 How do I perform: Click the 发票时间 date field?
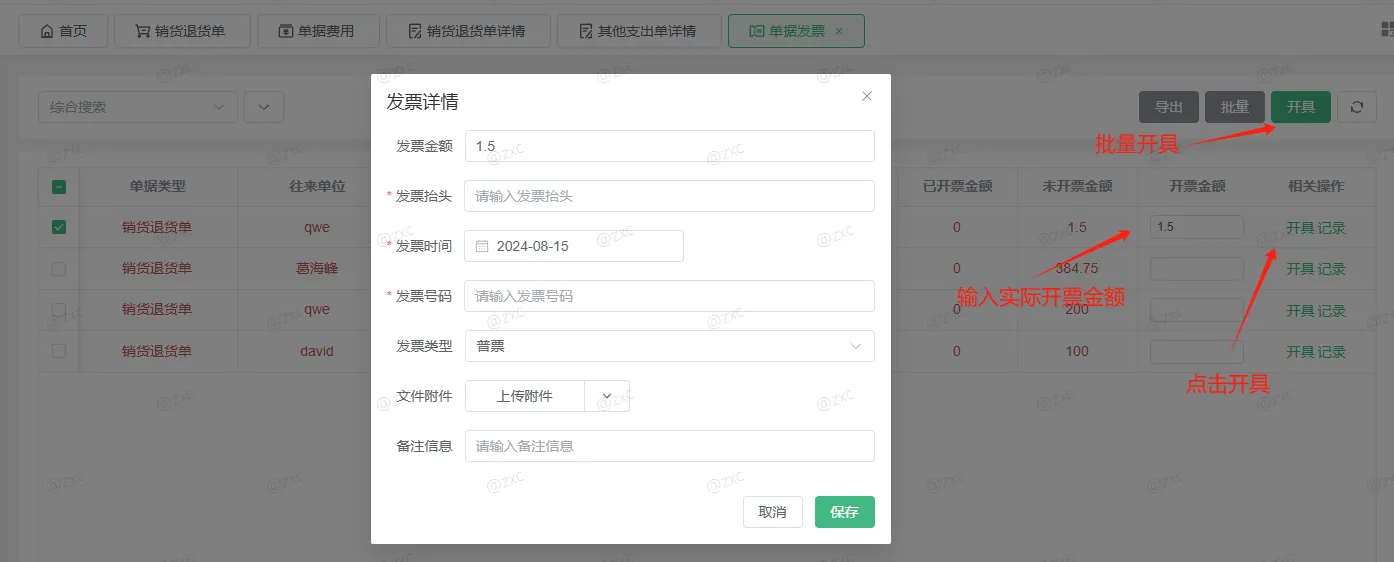click(574, 246)
